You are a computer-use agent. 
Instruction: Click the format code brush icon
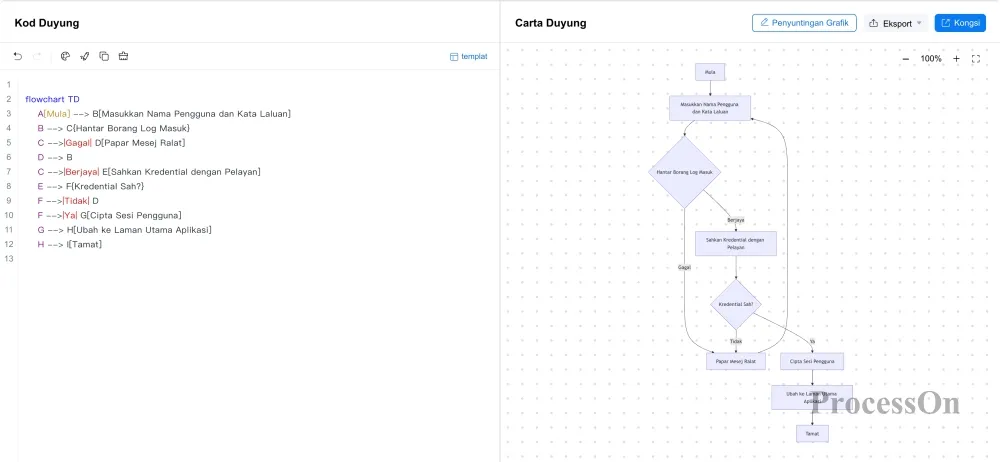[84, 56]
